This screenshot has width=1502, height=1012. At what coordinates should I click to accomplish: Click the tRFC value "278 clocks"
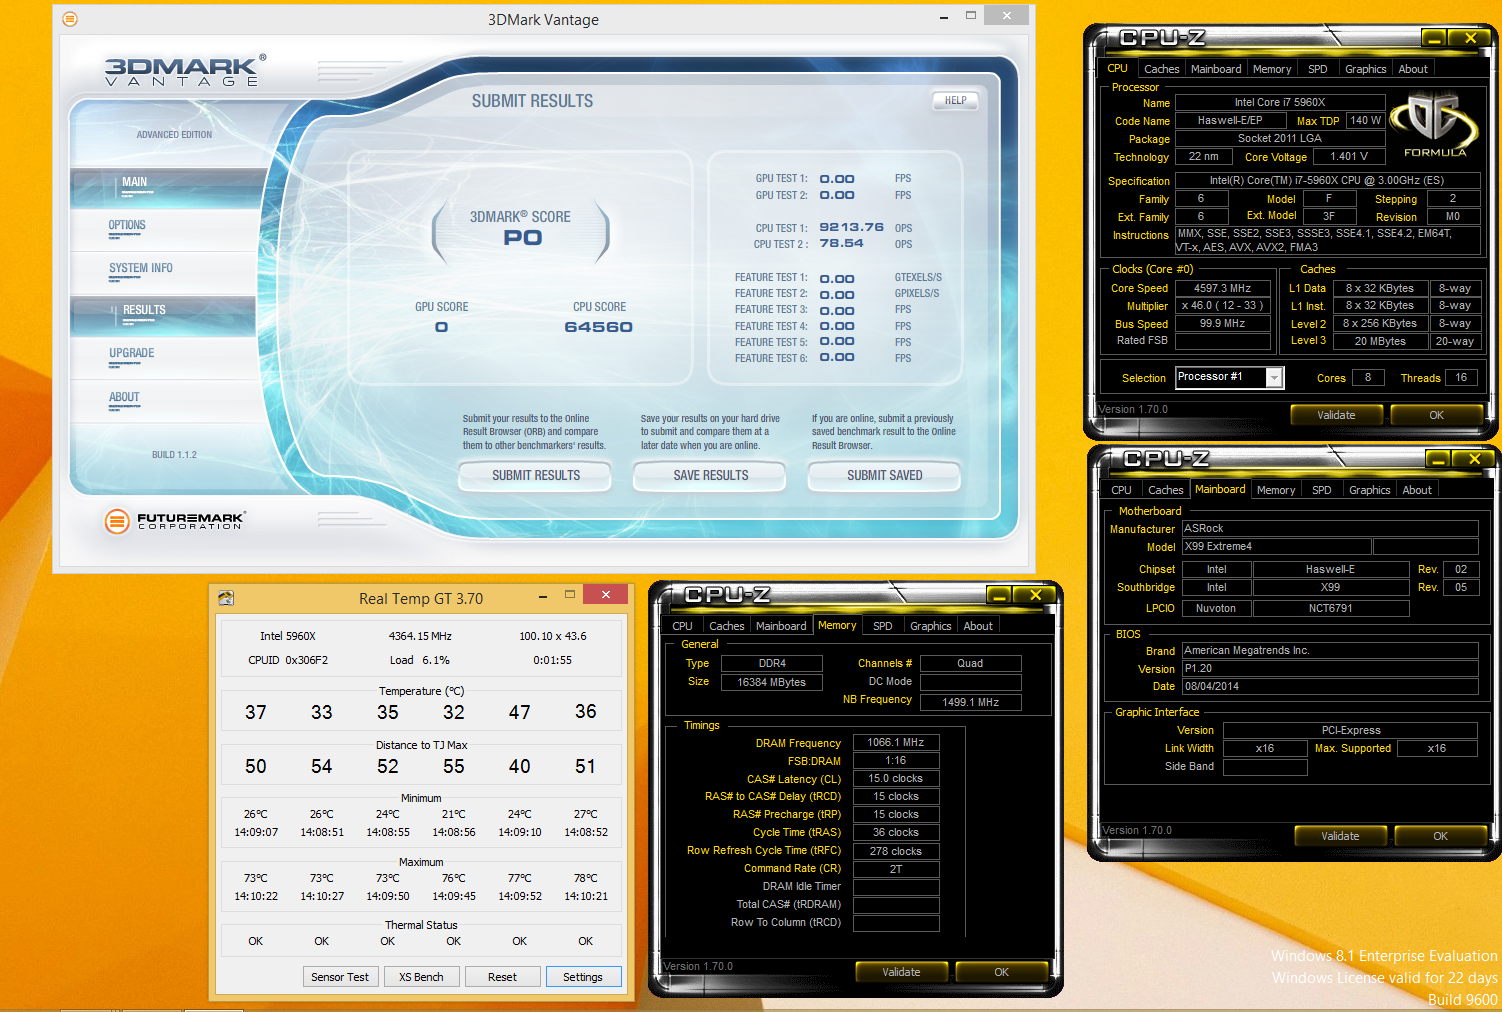coord(896,851)
